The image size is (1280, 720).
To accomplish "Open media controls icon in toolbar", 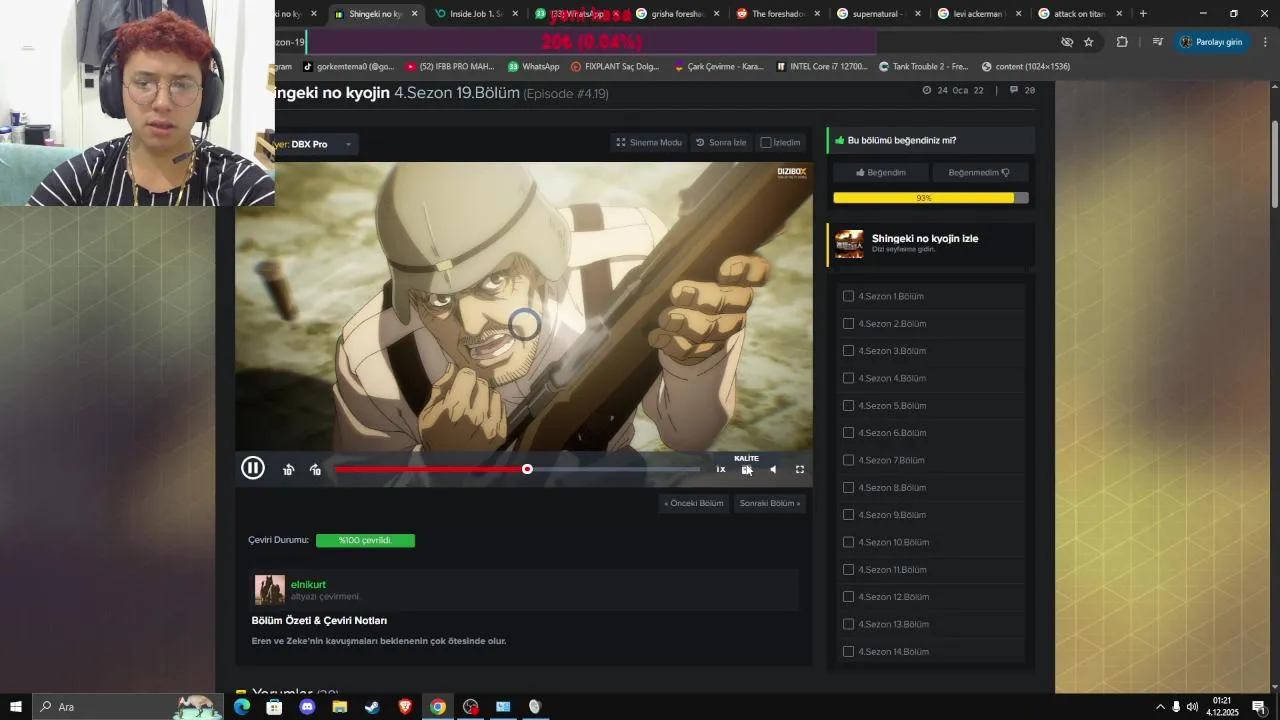I will (1157, 42).
